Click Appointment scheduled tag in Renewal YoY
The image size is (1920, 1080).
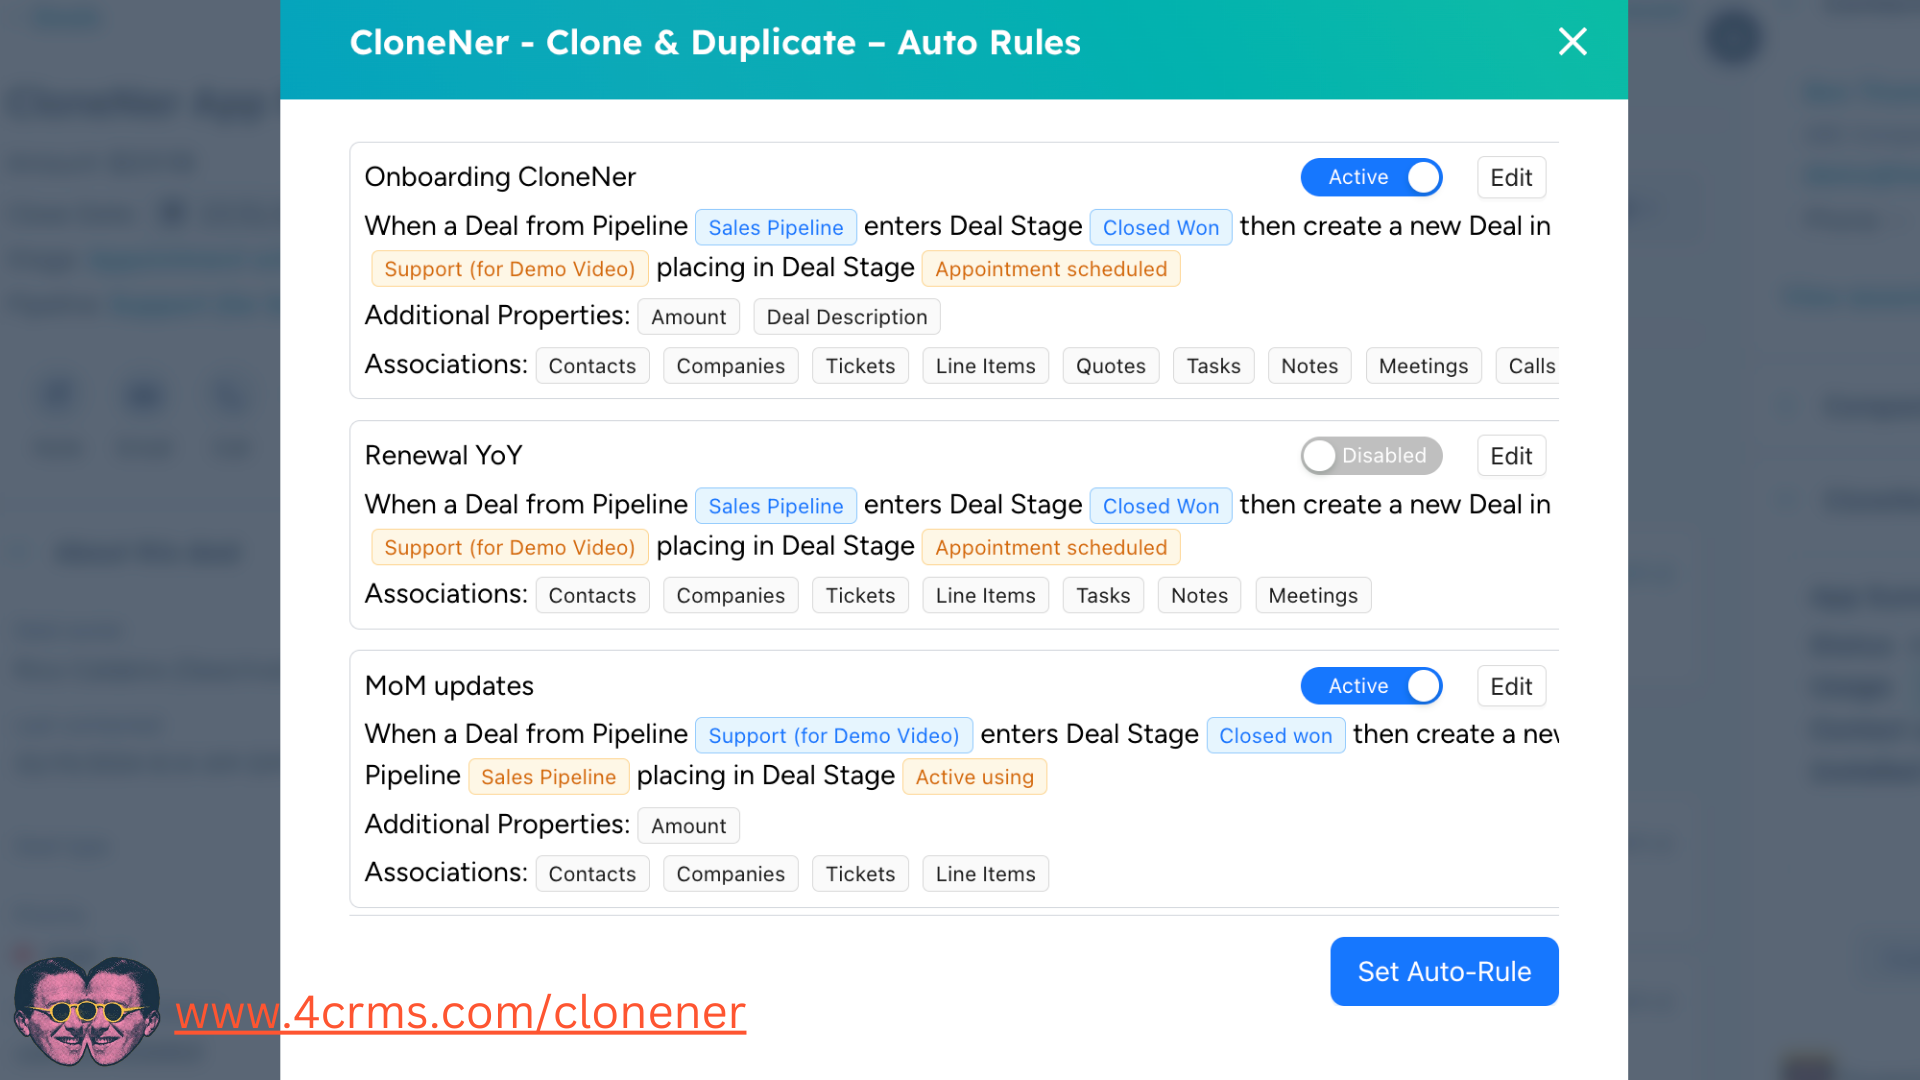1050,548
